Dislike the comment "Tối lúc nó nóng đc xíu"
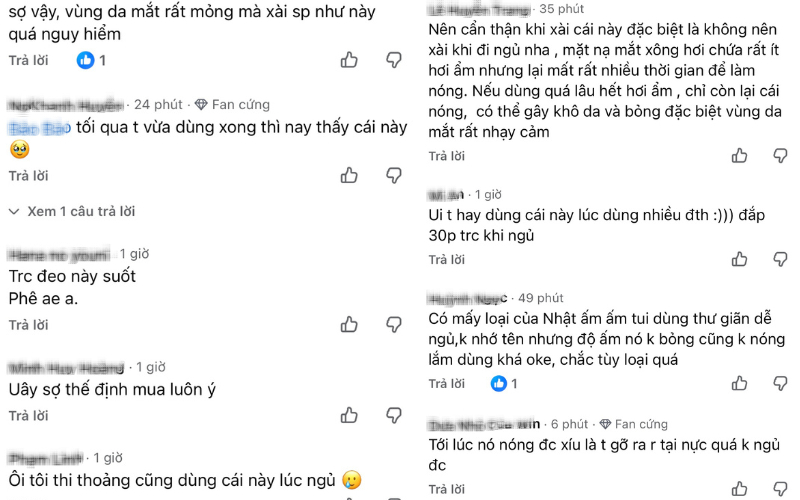The height and width of the screenshot is (500, 800). (781, 489)
